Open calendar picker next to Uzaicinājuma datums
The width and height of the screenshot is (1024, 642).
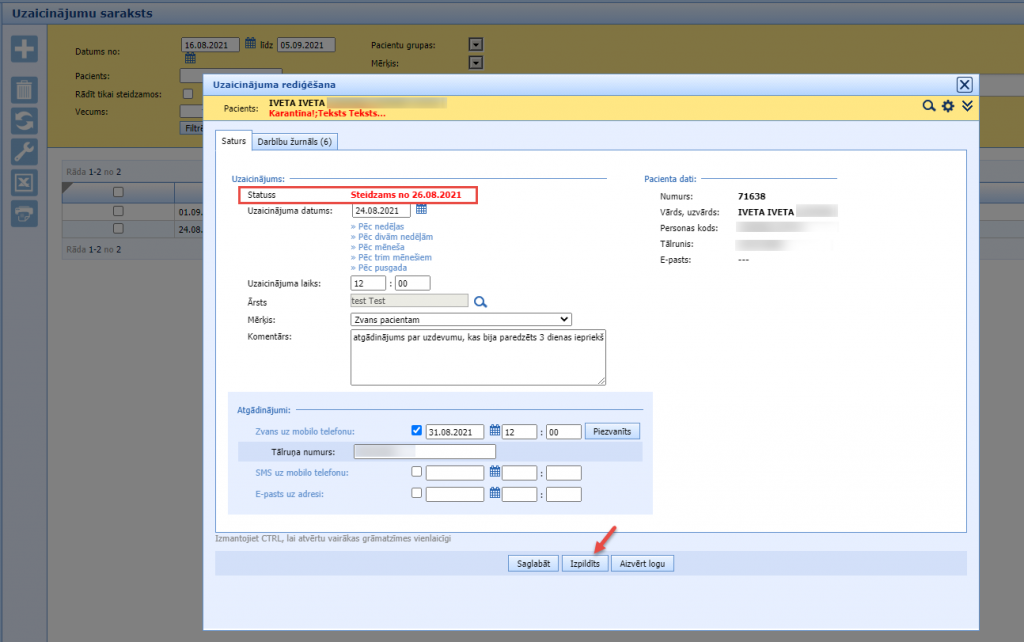point(421,209)
